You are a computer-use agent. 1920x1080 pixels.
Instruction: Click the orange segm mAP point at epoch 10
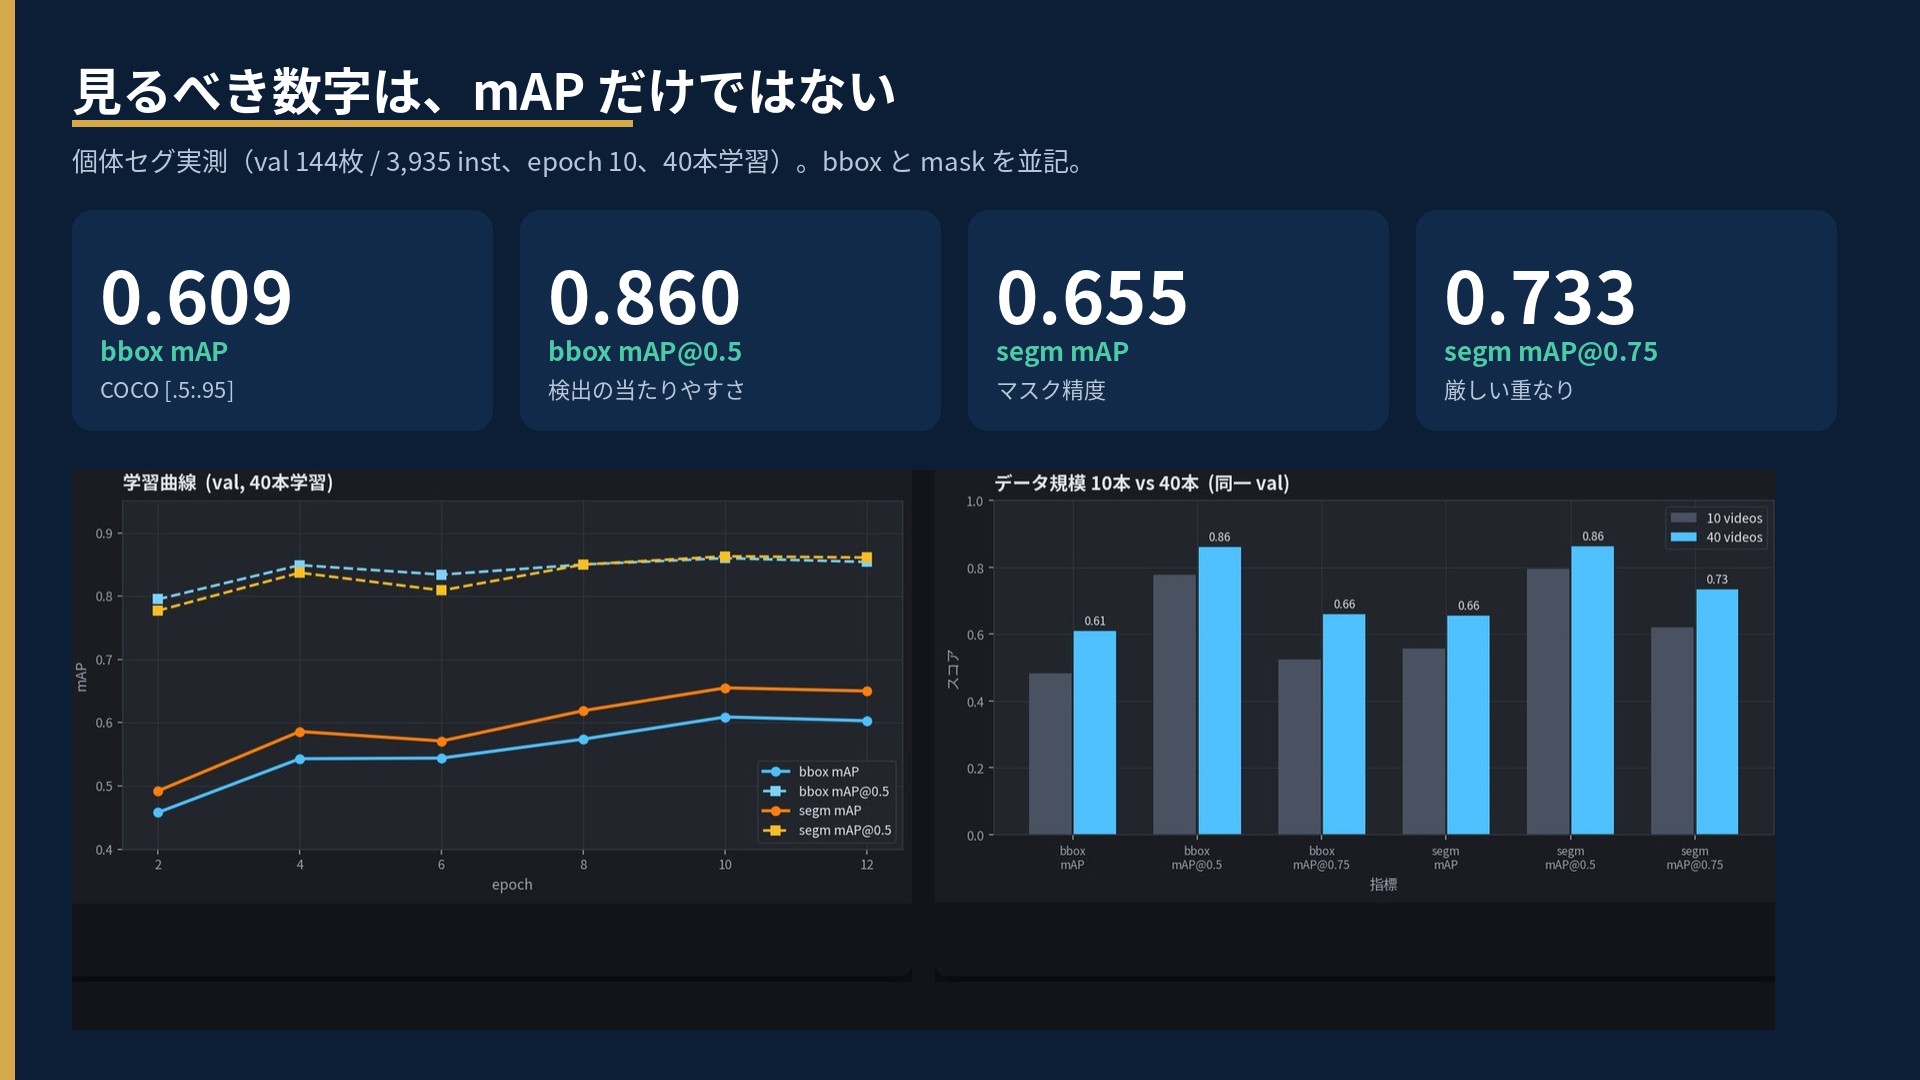[x=725, y=688]
